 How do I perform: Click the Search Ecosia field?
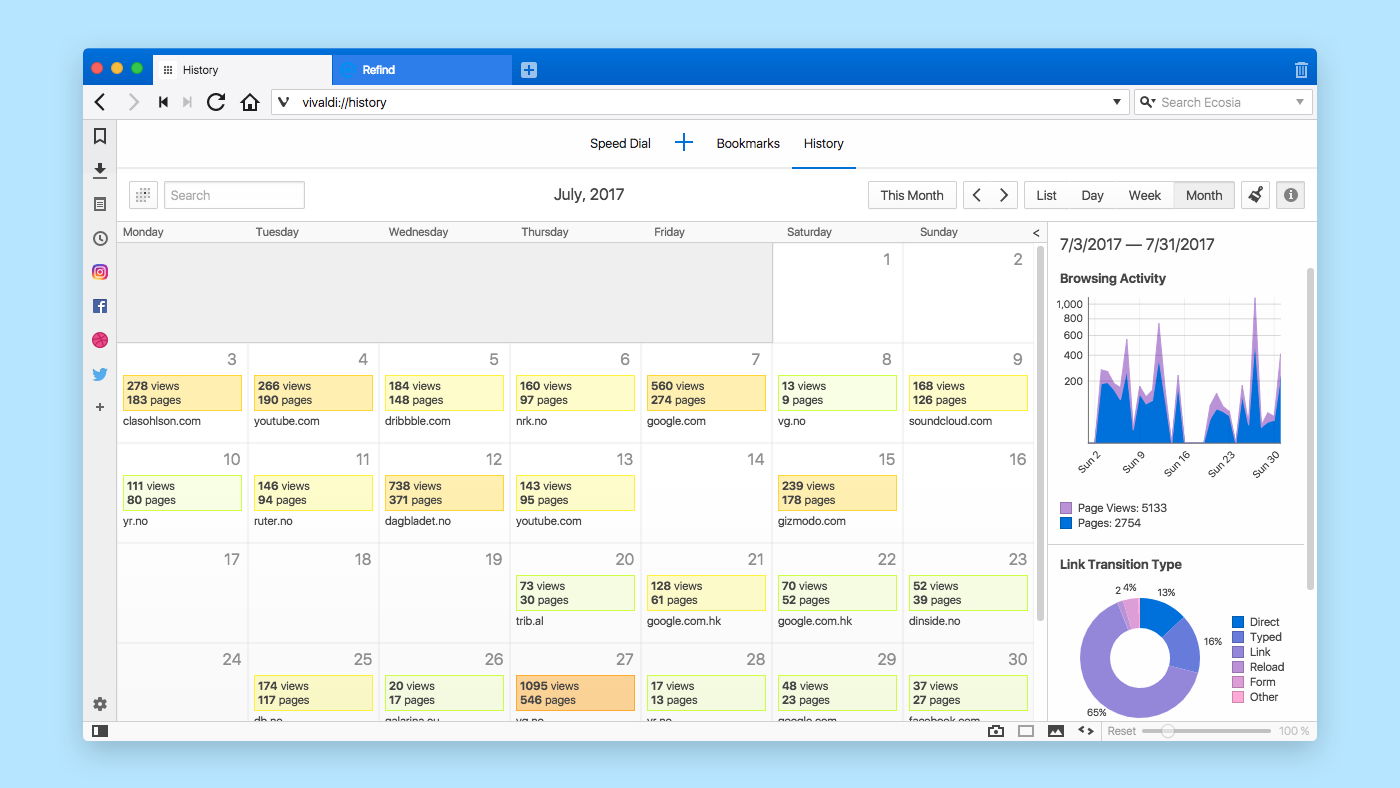(1225, 102)
